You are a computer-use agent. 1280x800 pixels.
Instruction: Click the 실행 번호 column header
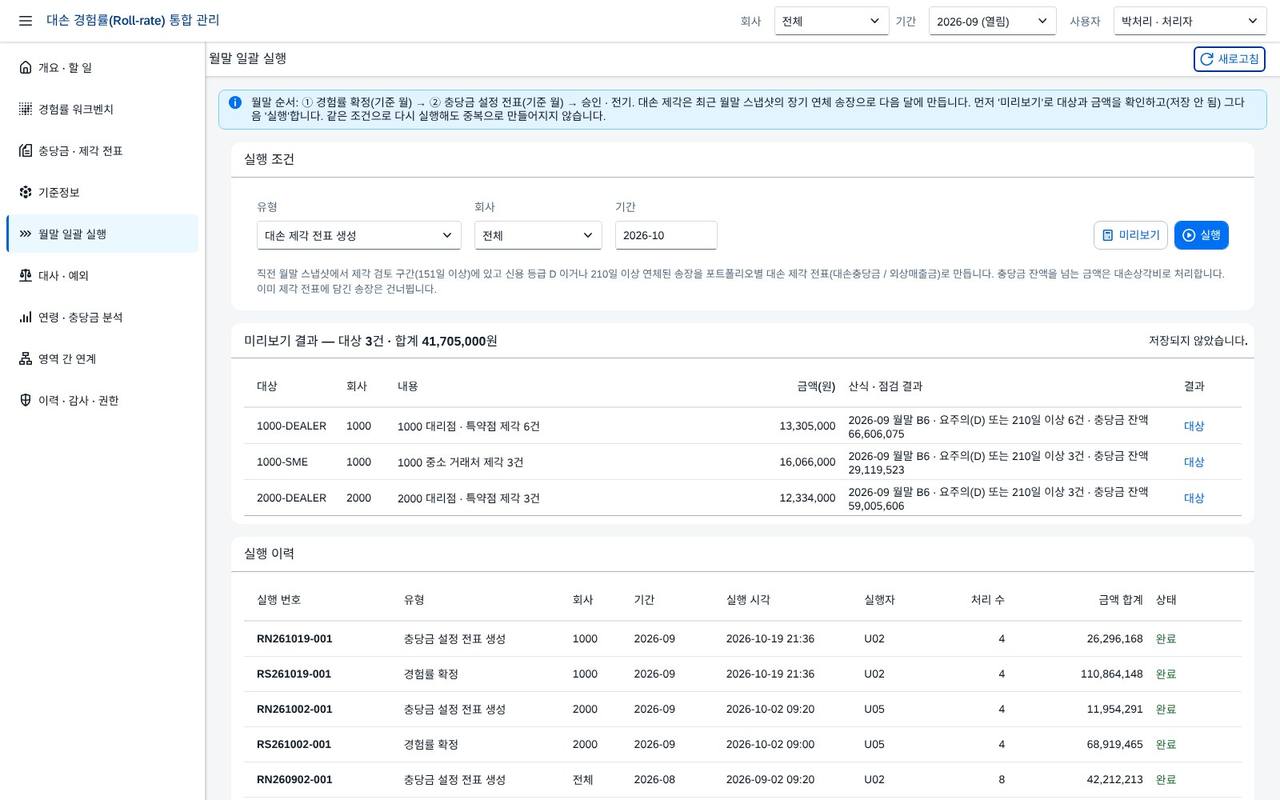point(279,600)
